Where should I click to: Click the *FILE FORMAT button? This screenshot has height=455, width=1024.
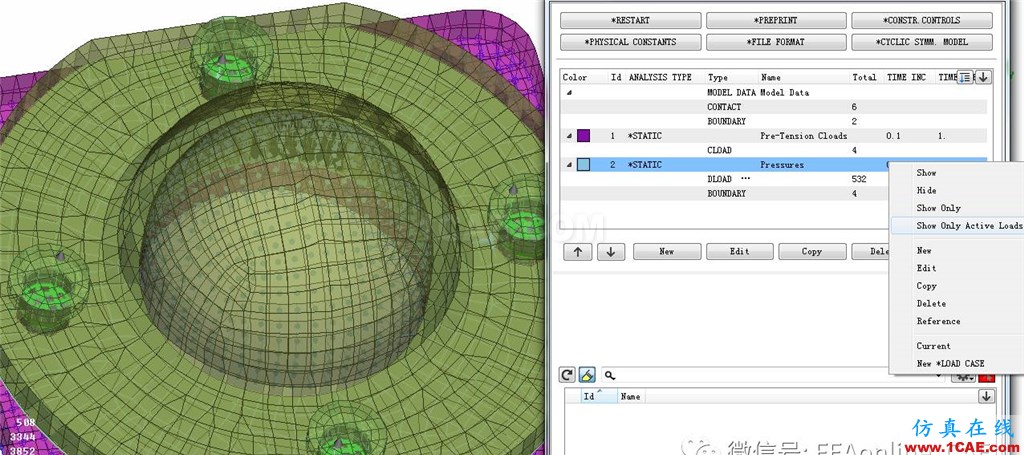[776, 42]
